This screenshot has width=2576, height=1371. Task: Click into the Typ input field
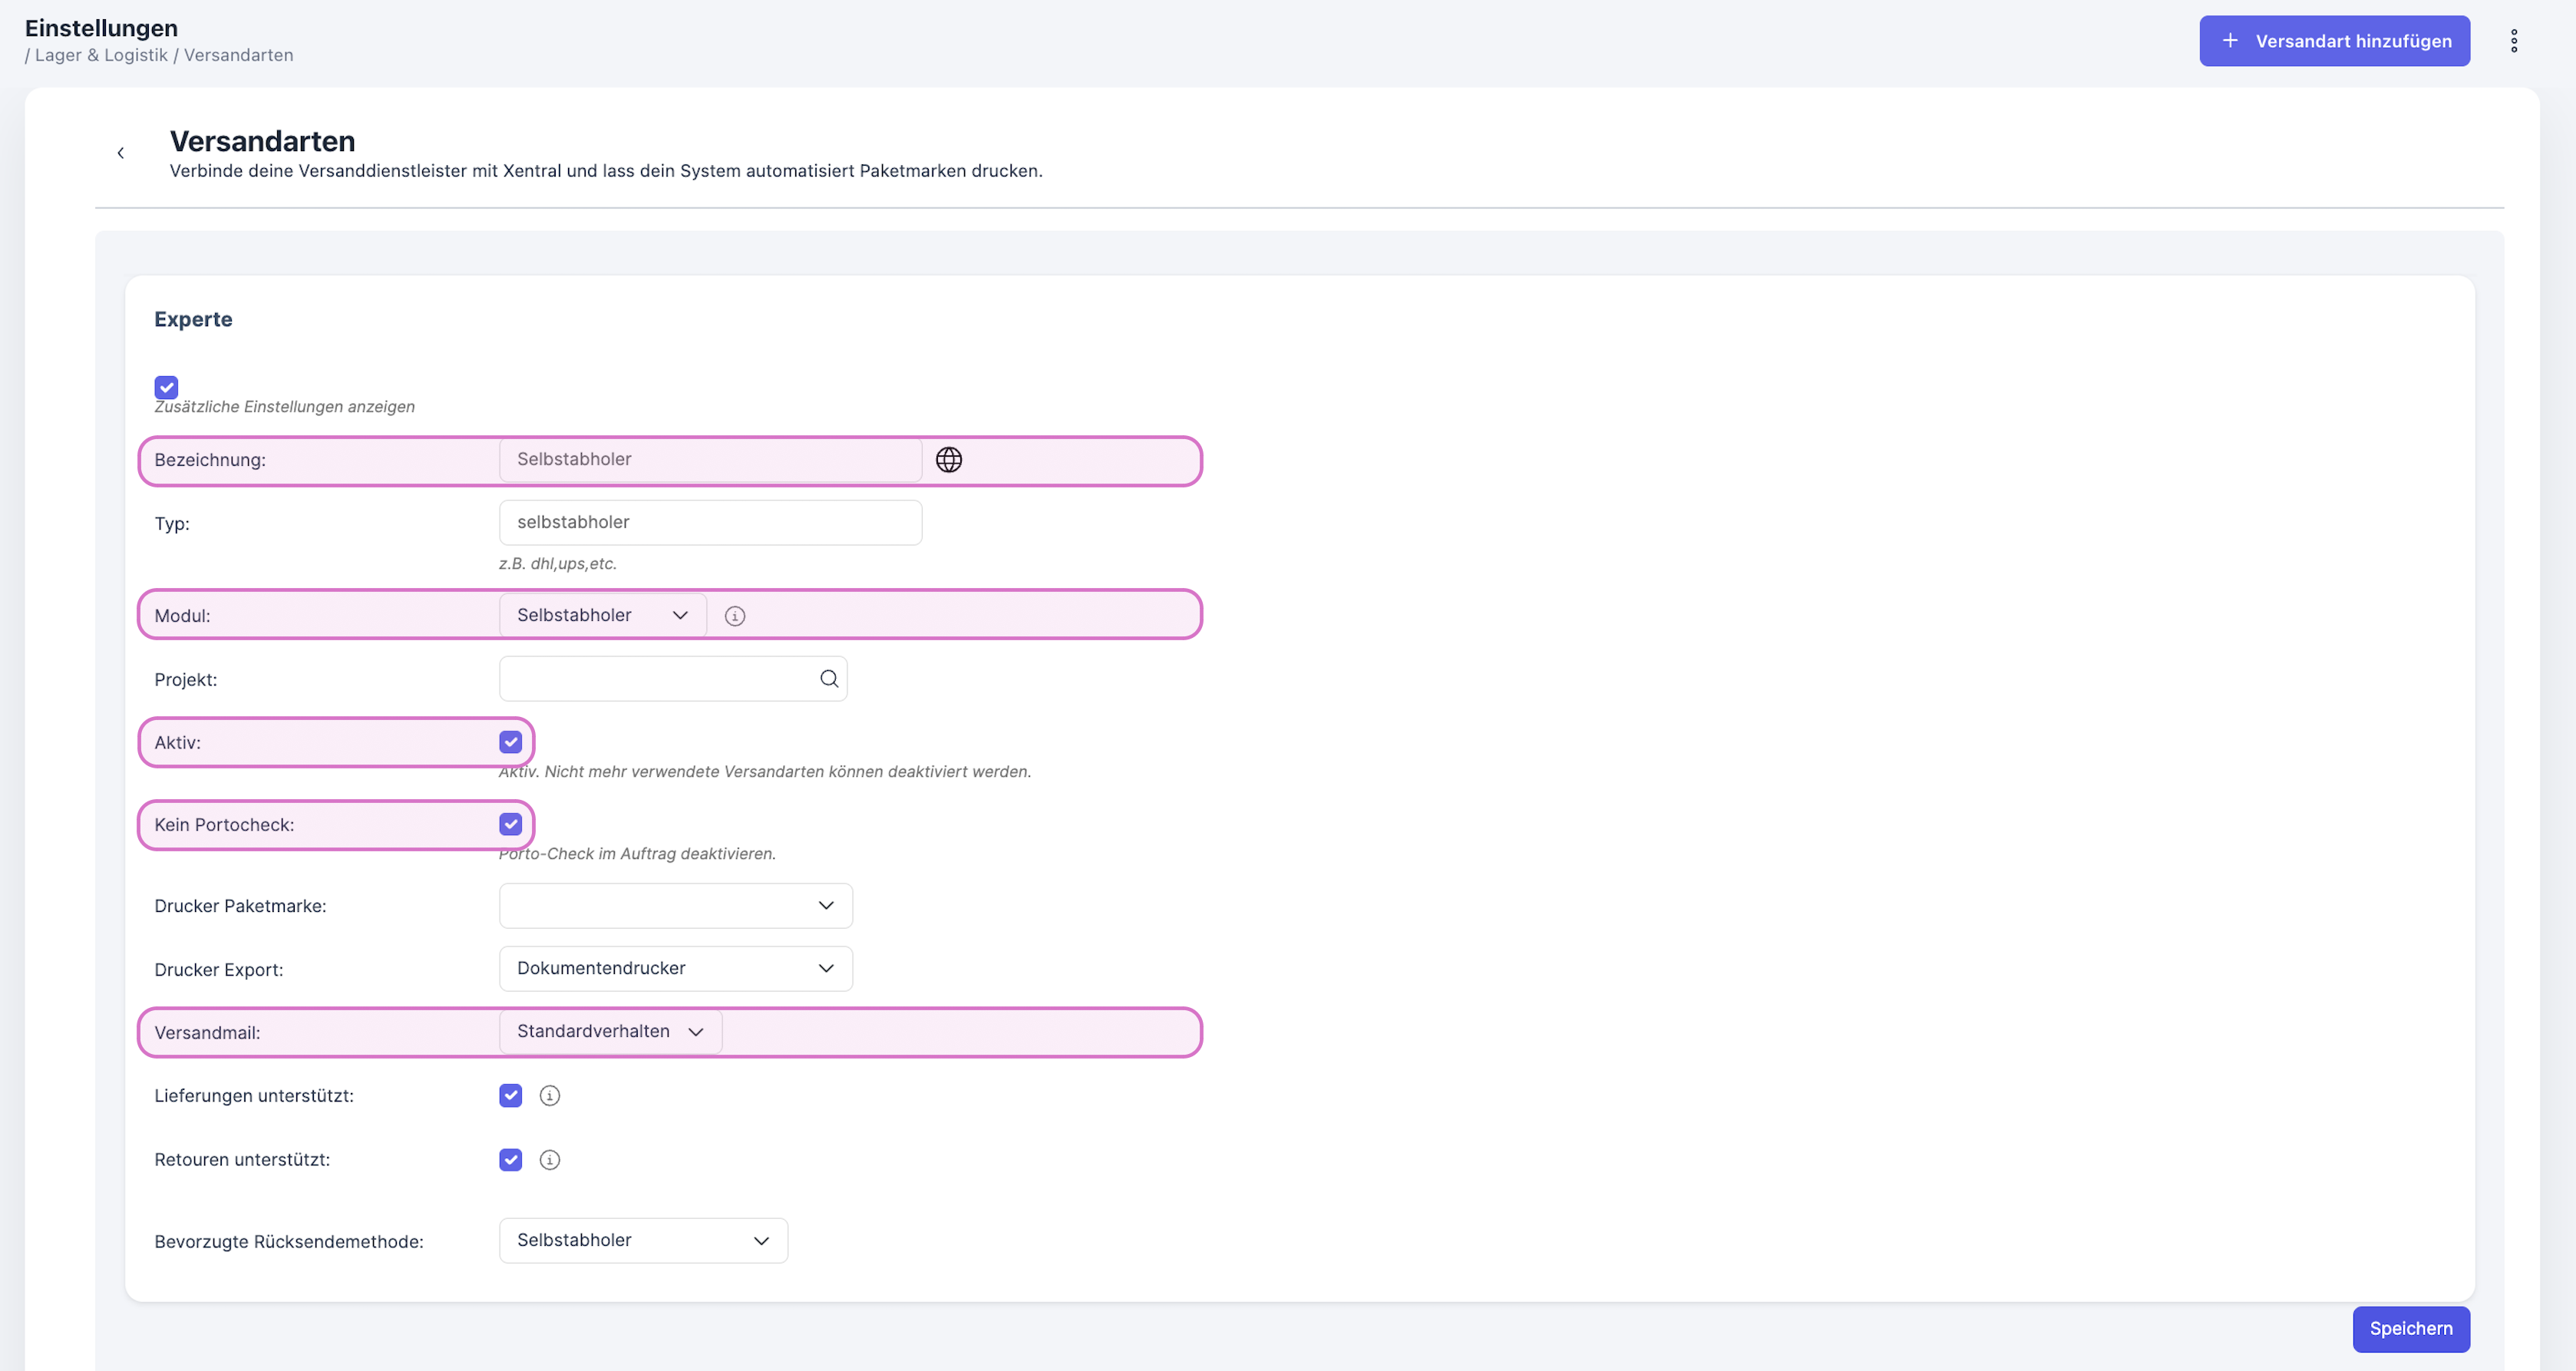click(710, 522)
